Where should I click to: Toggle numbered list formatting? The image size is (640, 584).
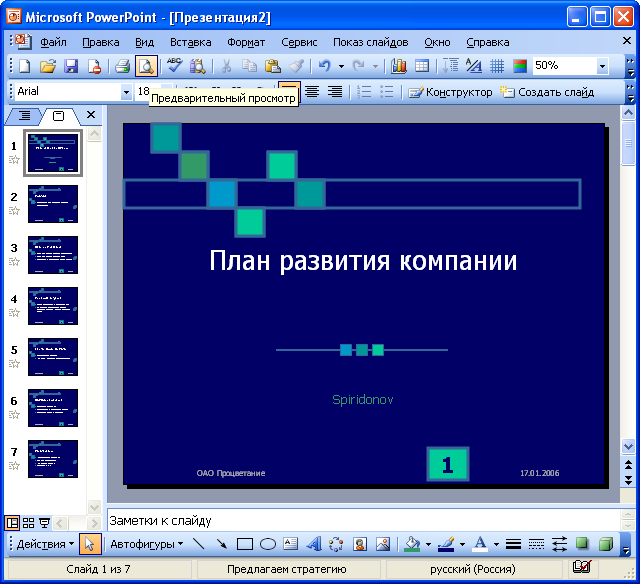click(364, 91)
